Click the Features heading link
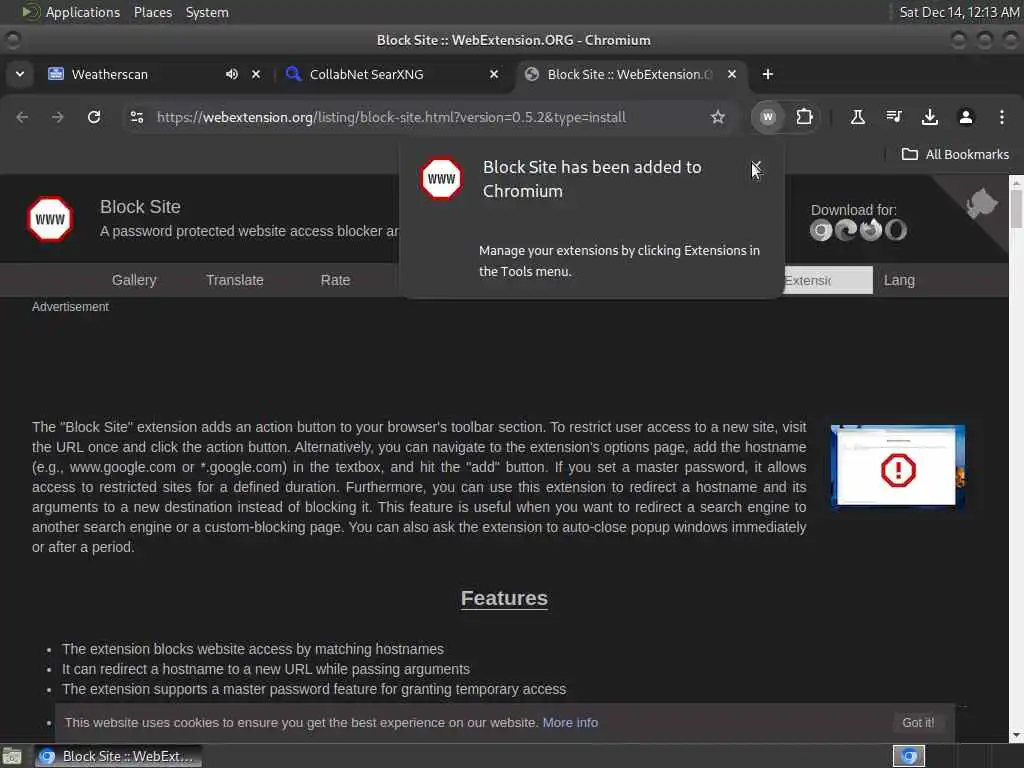Screen dimensions: 1024x768 point(504,598)
